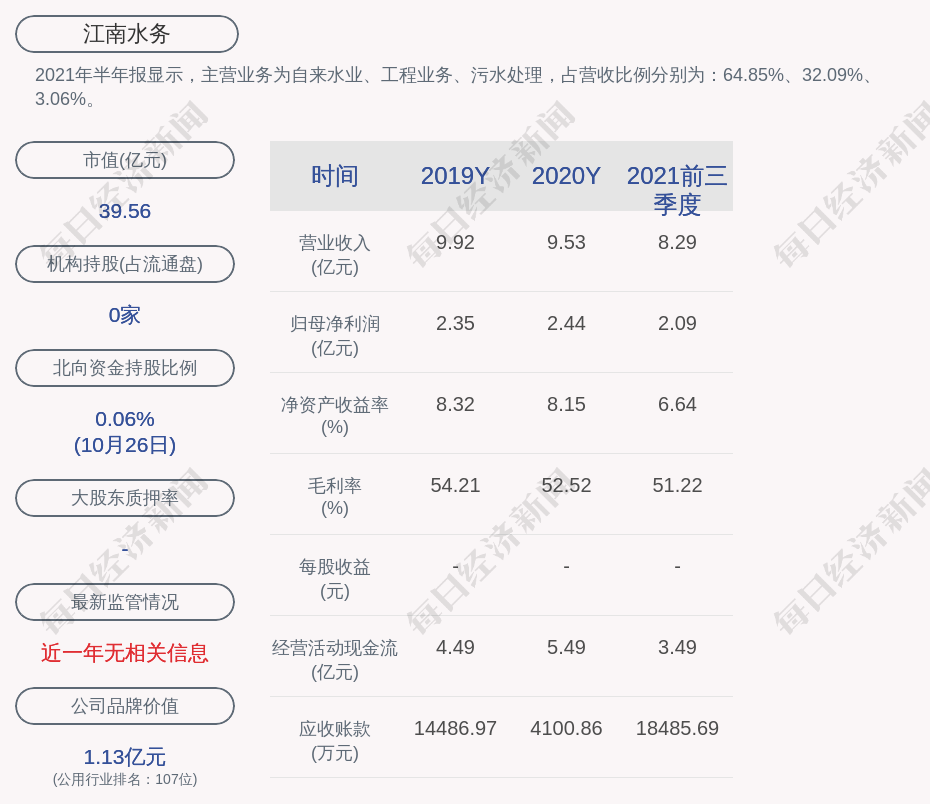Select the 2021前三季度 column header

677,189
